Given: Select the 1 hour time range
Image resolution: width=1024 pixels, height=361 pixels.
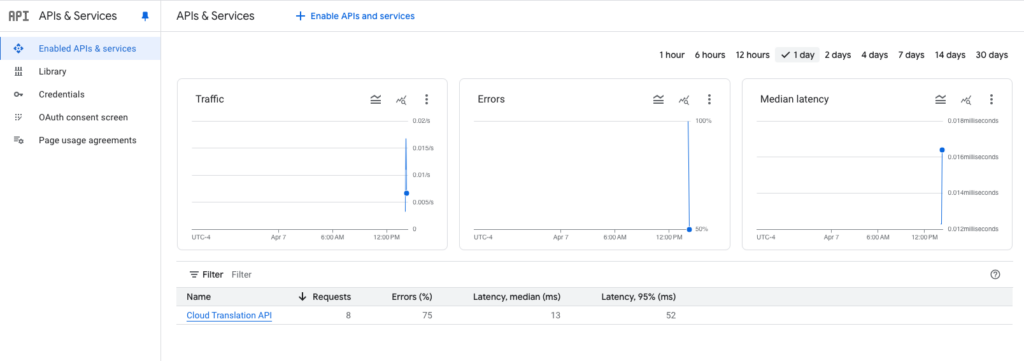Looking at the screenshot, I should tap(671, 55).
